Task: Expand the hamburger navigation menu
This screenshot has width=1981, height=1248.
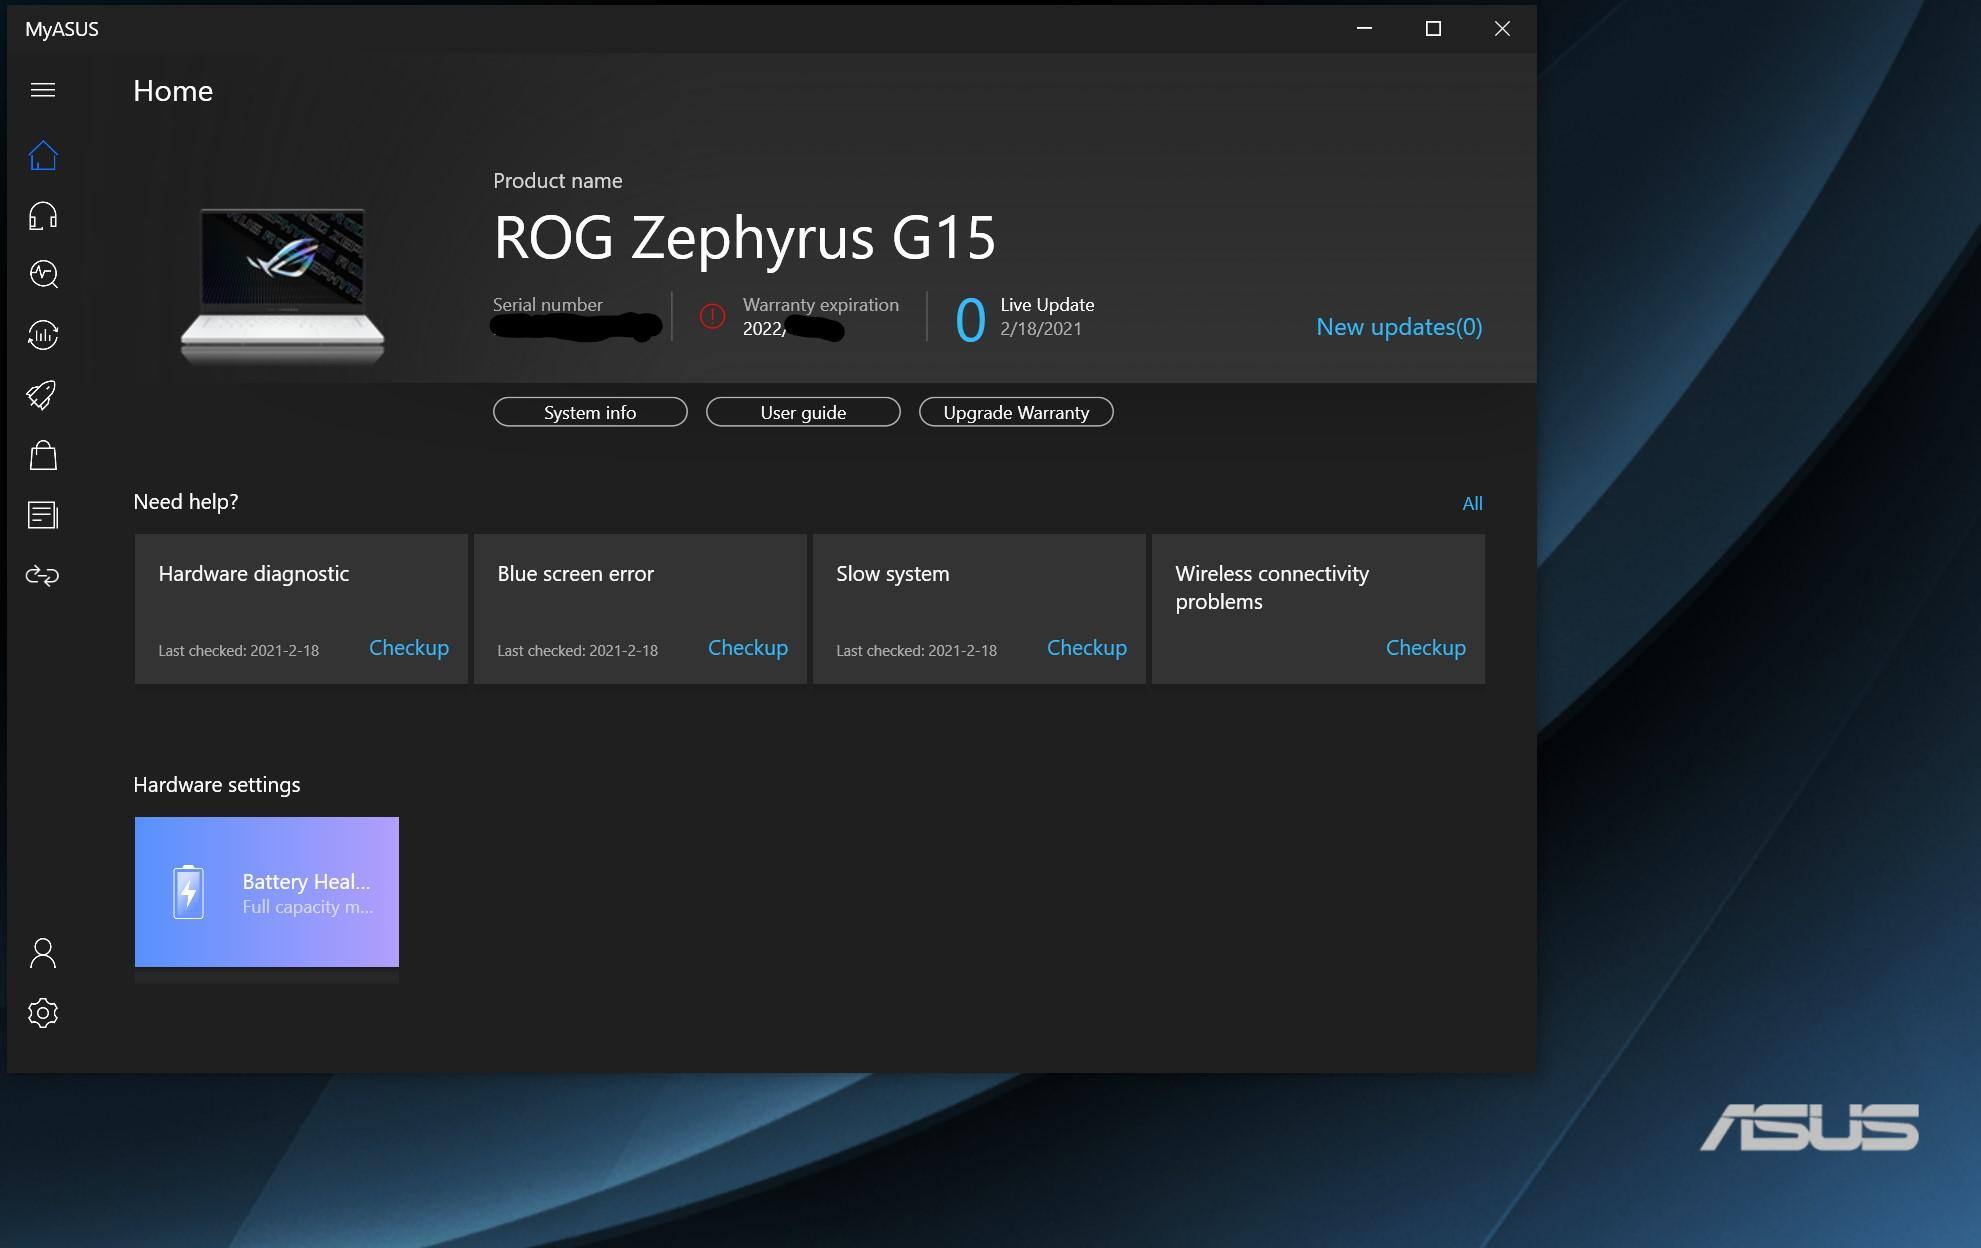Action: [43, 90]
